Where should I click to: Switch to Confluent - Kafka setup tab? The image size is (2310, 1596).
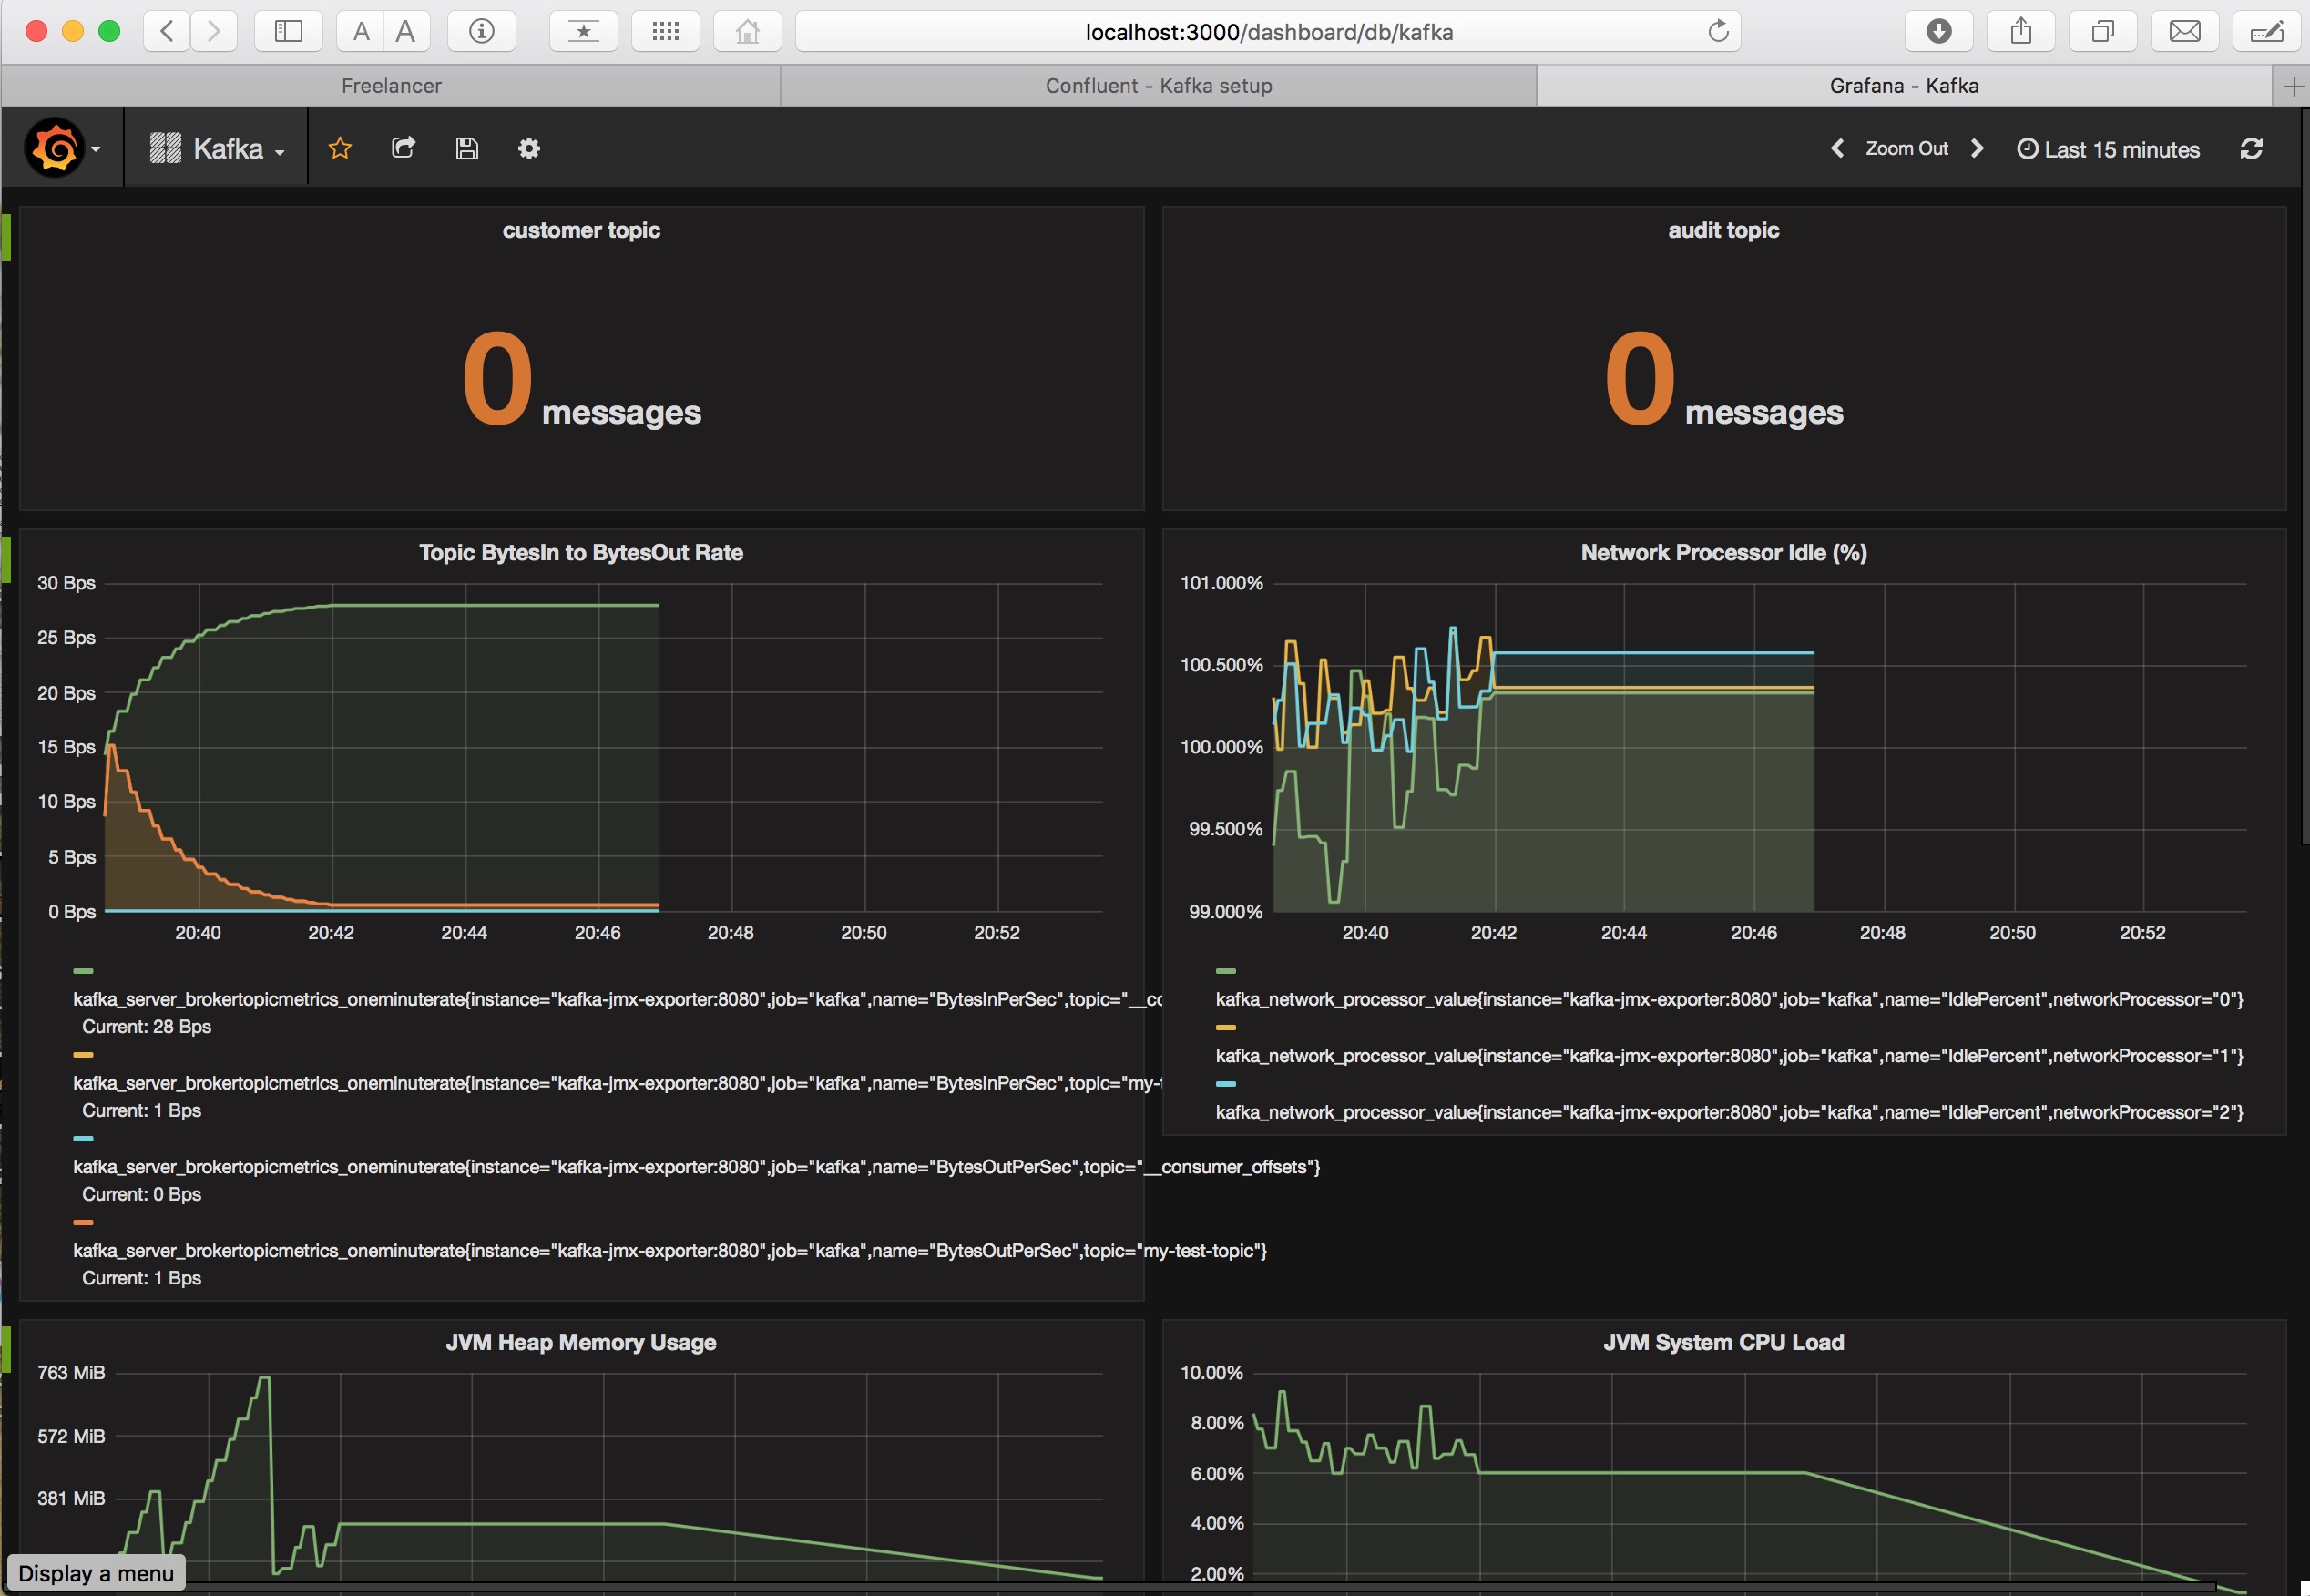(1158, 86)
